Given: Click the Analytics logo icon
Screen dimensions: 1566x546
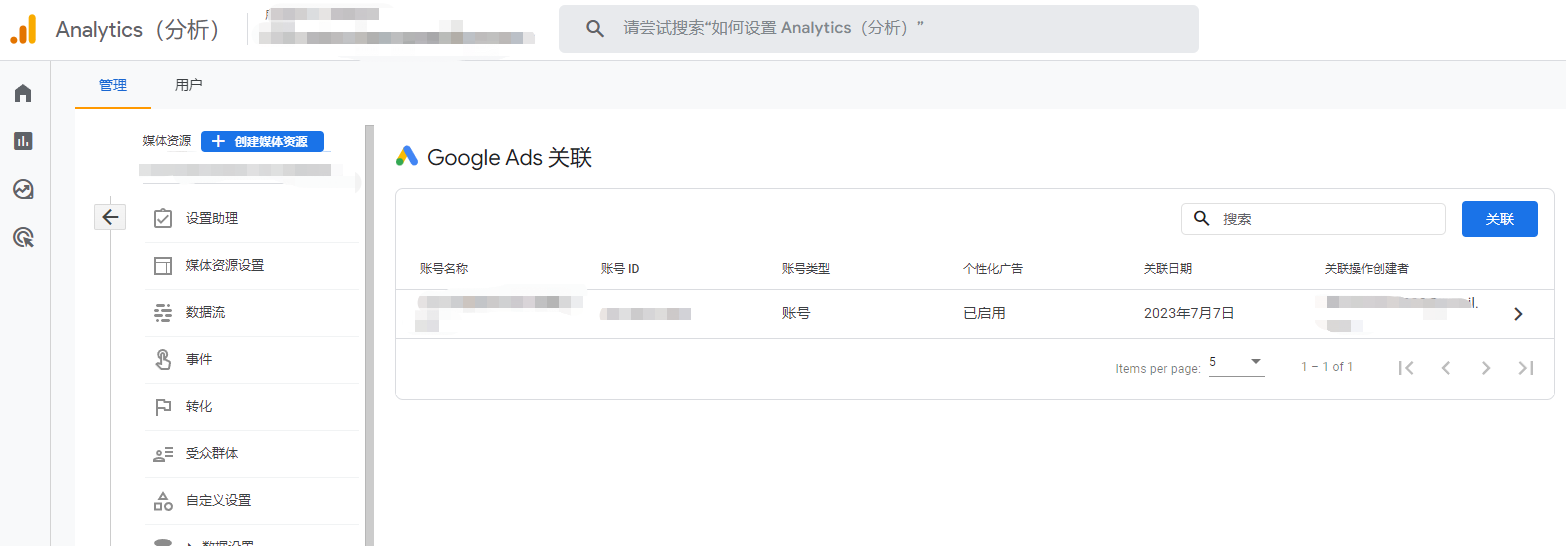Looking at the screenshot, I should (23, 29).
